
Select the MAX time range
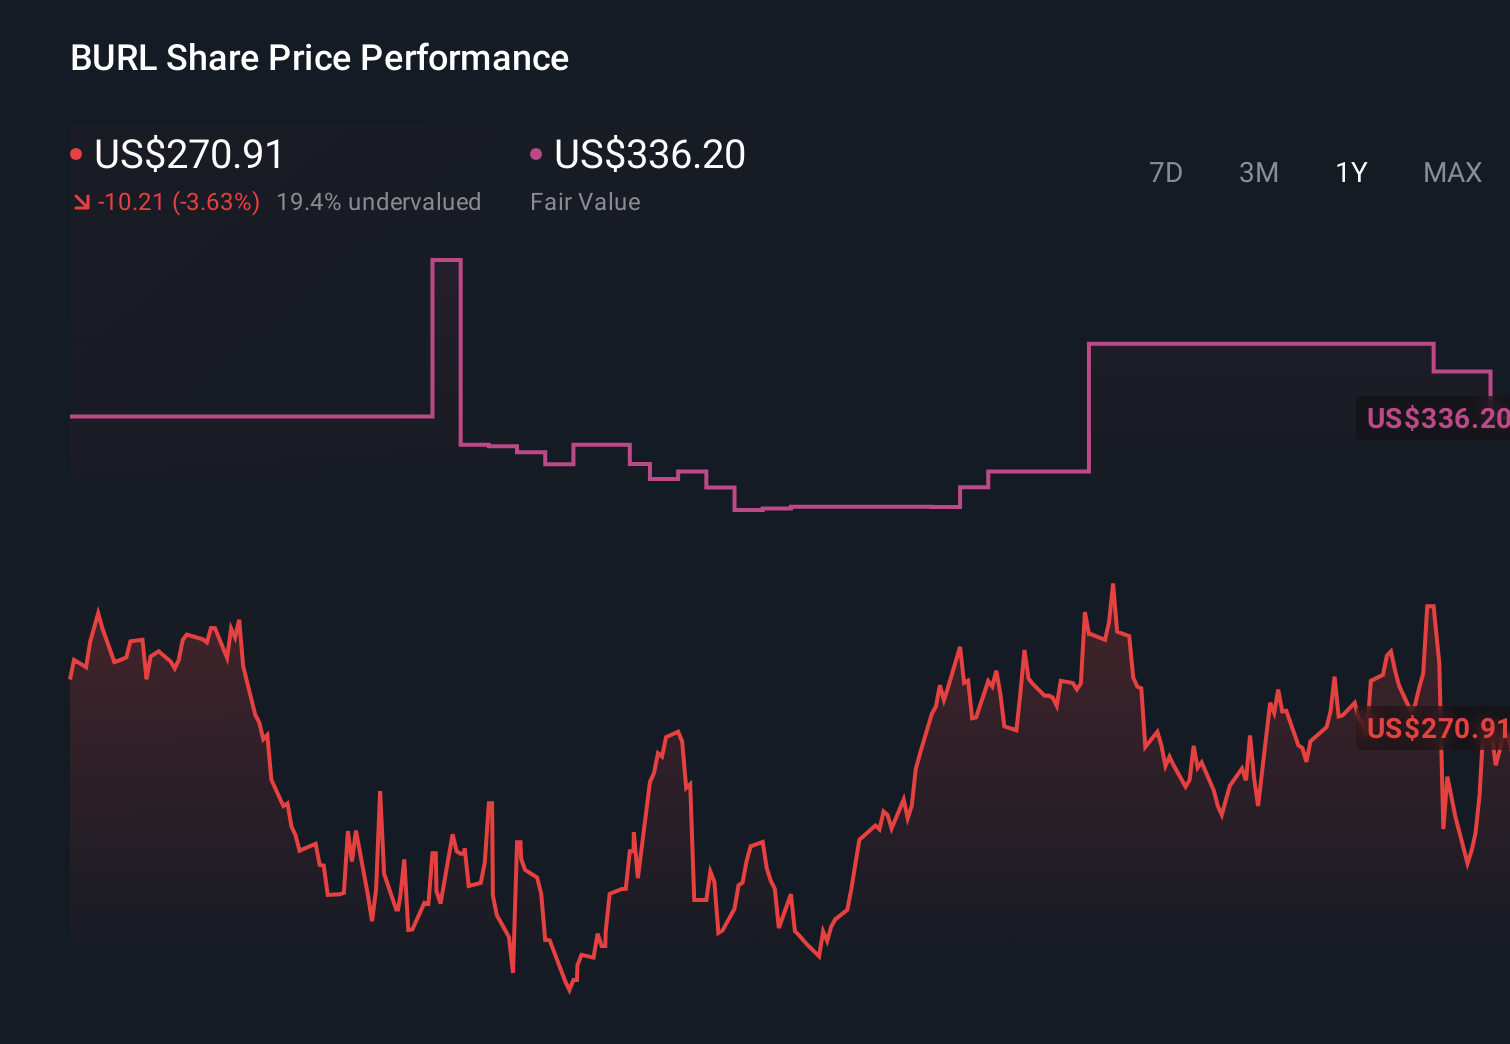[1452, 172]
